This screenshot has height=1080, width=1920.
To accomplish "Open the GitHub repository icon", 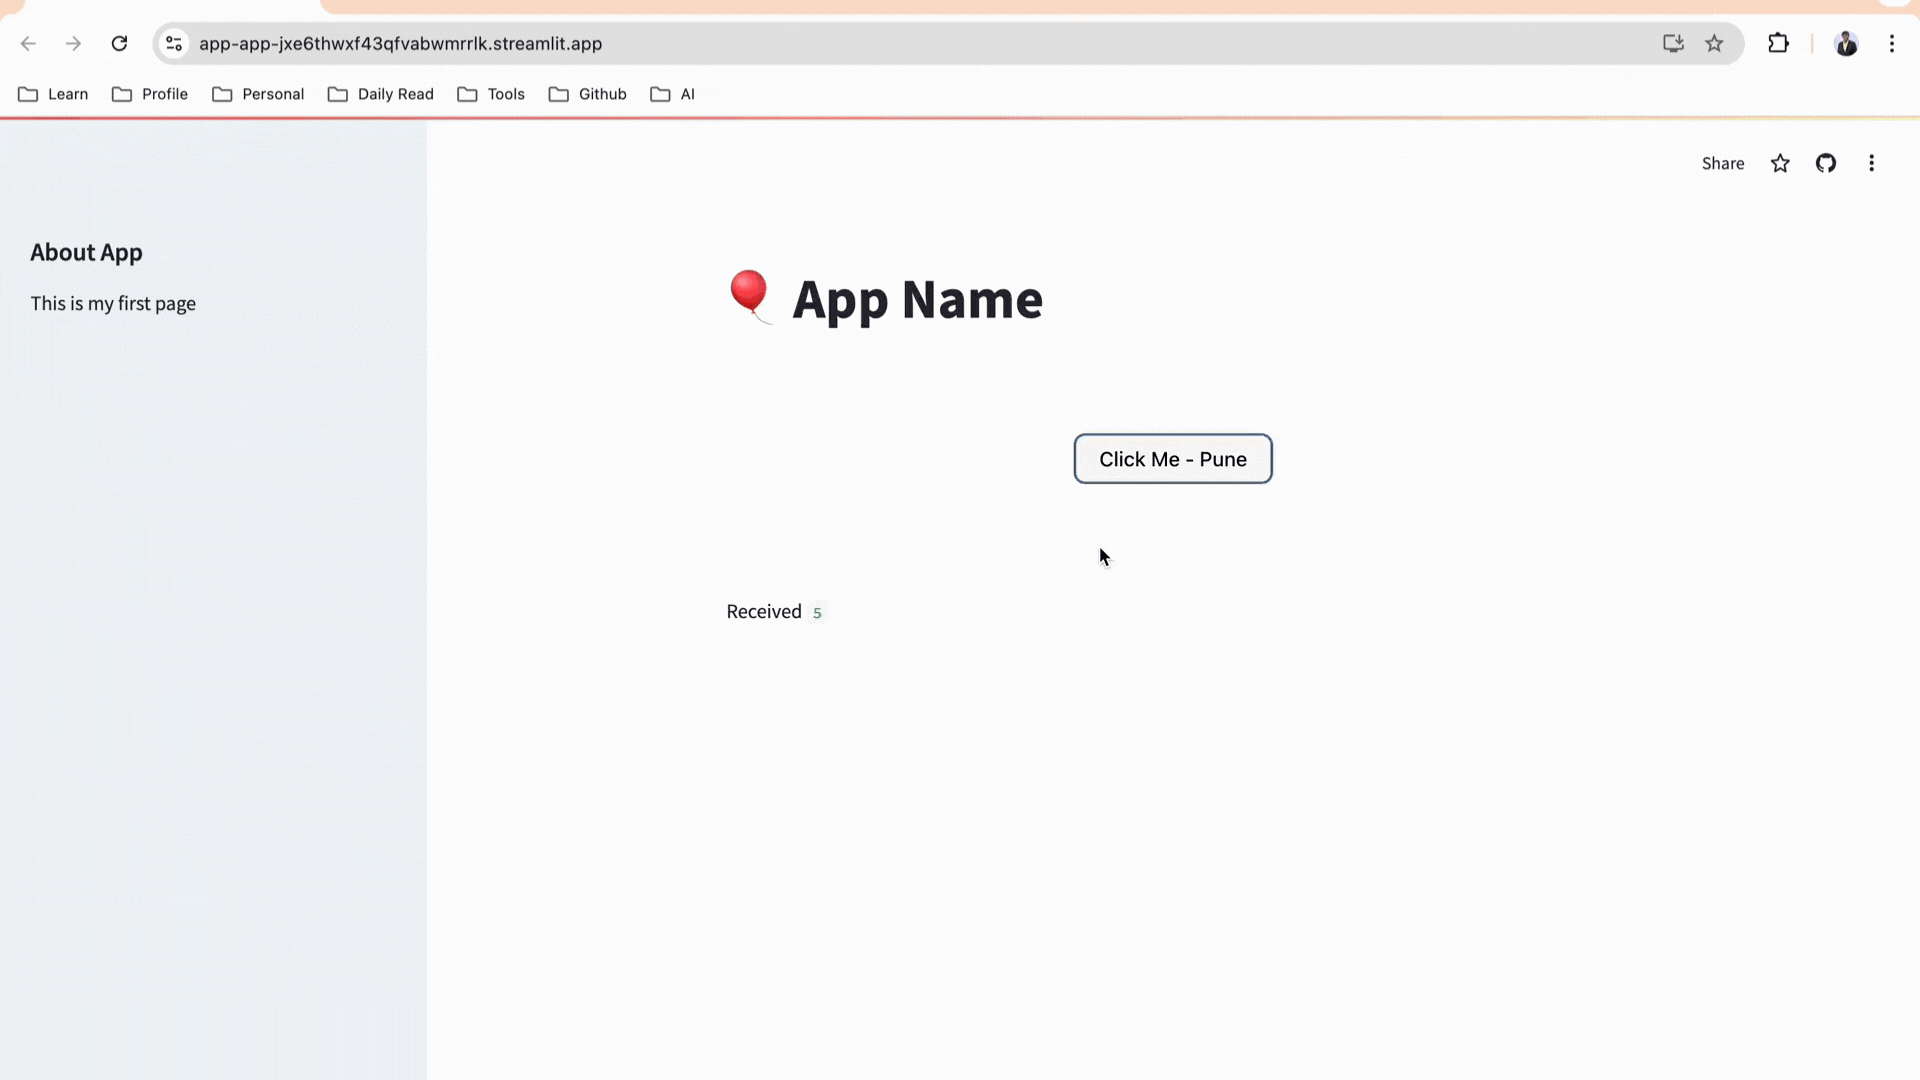I will [x=1825, y=163].
